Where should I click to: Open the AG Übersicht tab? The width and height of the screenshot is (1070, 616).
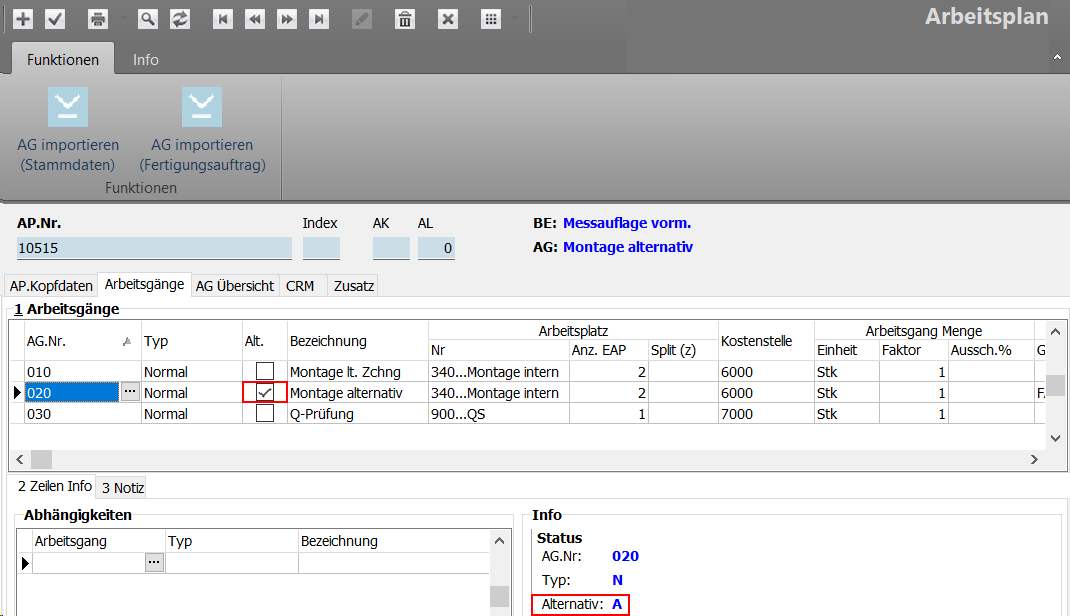235,286
